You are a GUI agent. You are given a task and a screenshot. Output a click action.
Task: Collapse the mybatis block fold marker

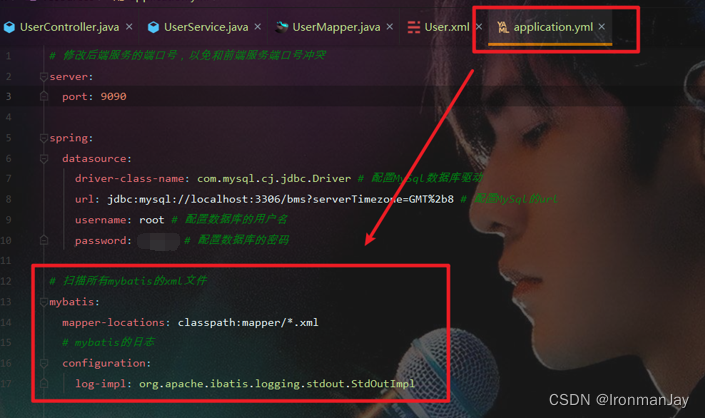pyautogui.click(x=44, y=302)
